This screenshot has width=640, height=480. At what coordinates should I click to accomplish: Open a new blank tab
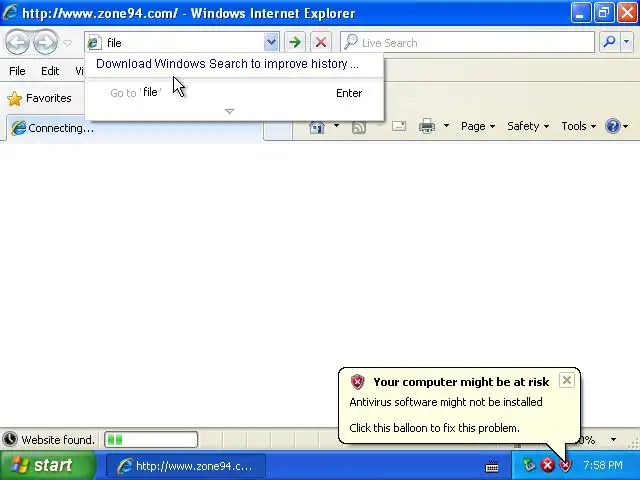[x=278, y=129]
